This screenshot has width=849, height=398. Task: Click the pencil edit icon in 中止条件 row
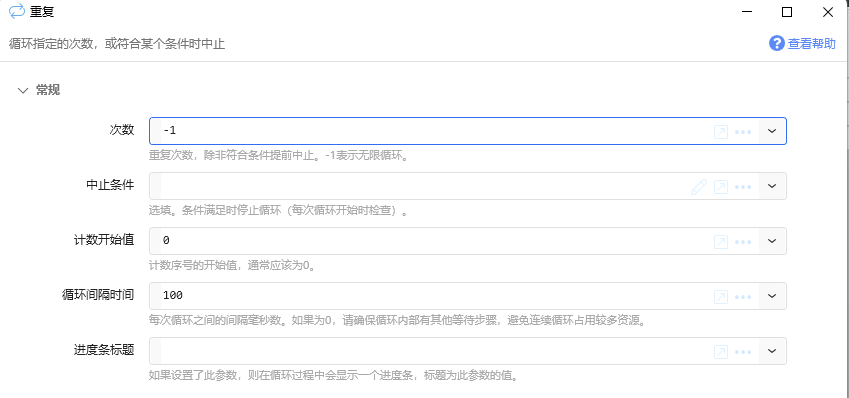pyautogui.click(x=699, y=187)
